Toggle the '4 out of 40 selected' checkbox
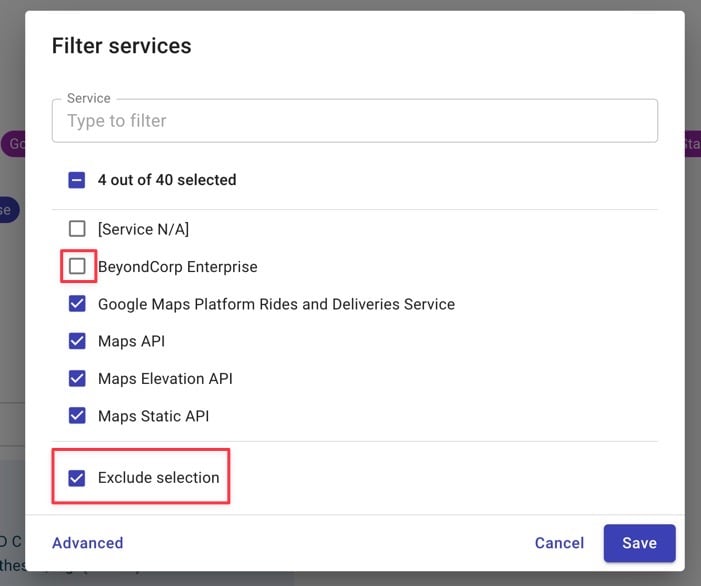Screen dimensions: 701x586 point(77,180)
